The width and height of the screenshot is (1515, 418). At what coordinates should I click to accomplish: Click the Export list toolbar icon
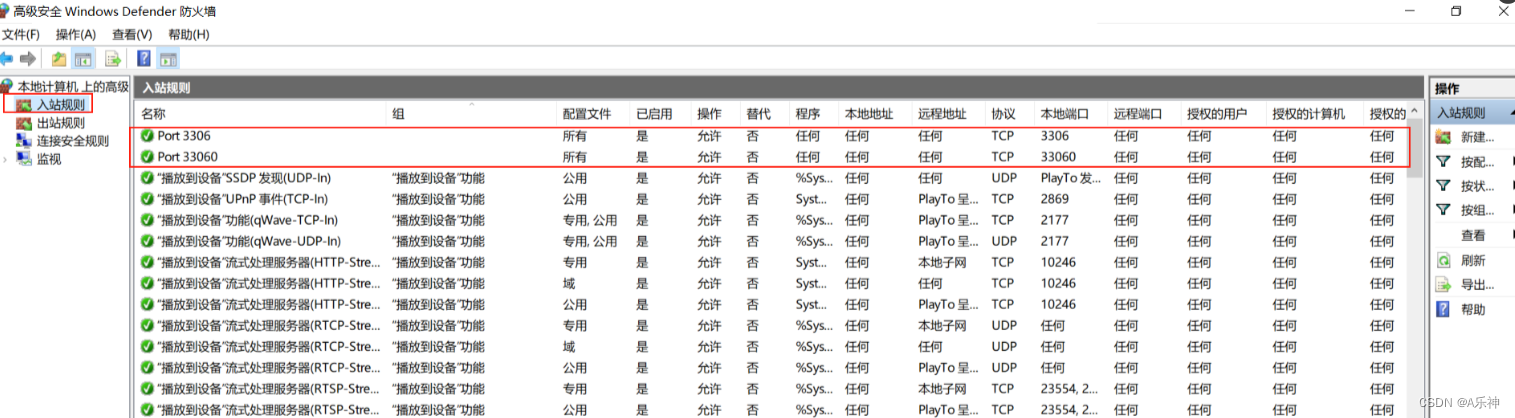coord(113,59)
